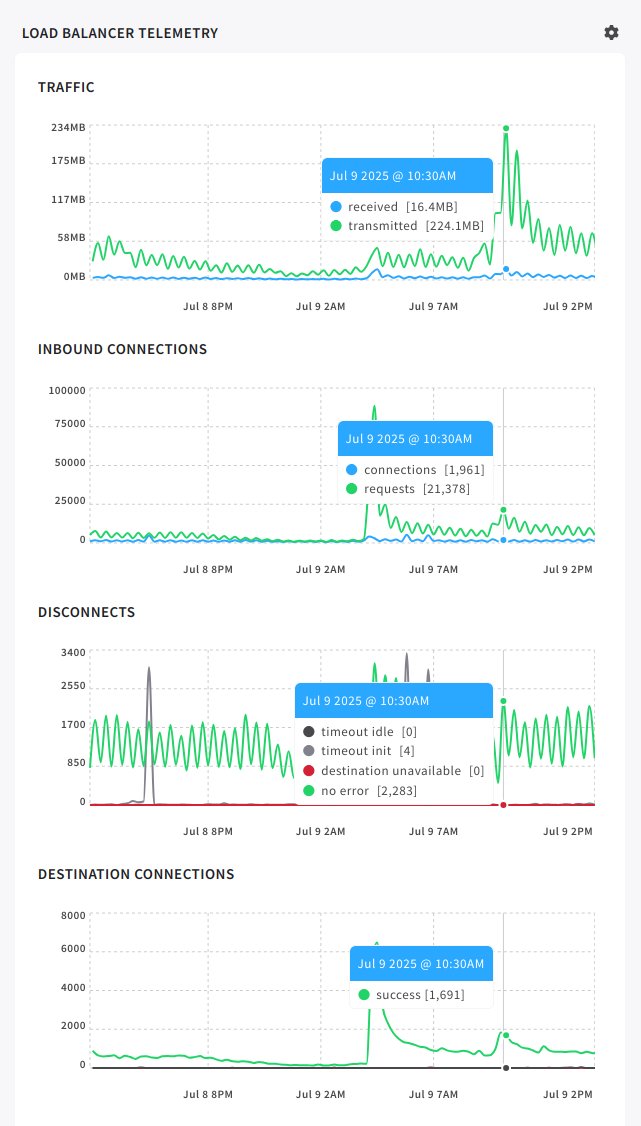This screenshot has width=641, height=1126.
Task: Select the red data point on Disconnects baseline
Action: tap(503, 805)
